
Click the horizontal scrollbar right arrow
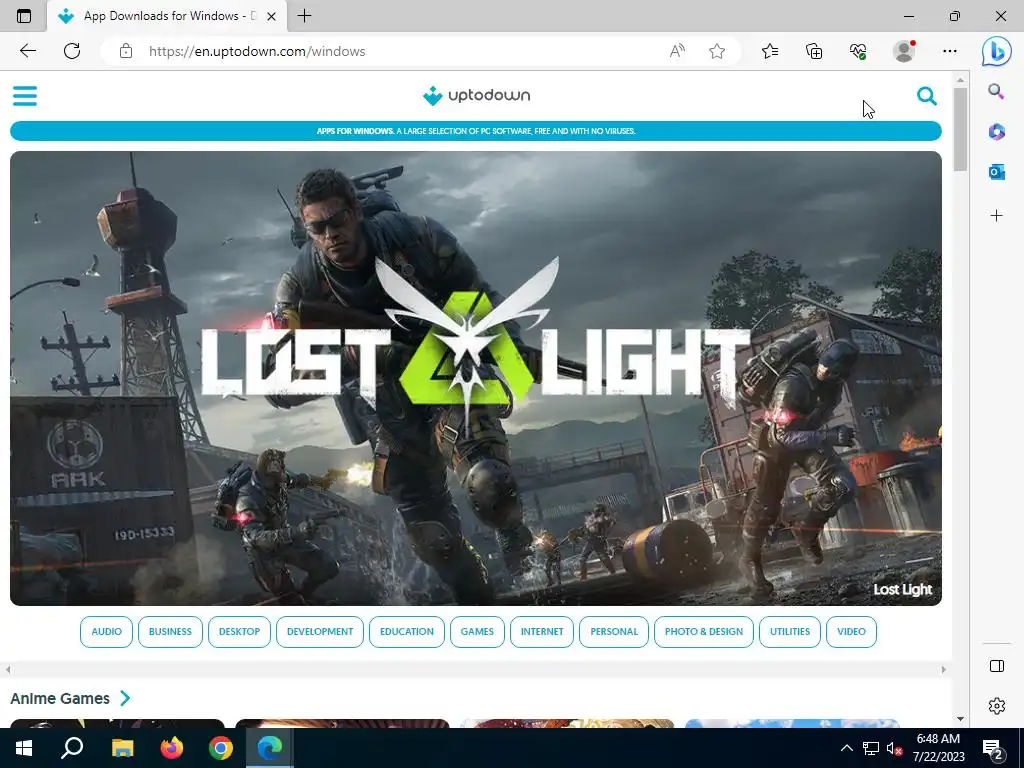(x=944, y=669)
